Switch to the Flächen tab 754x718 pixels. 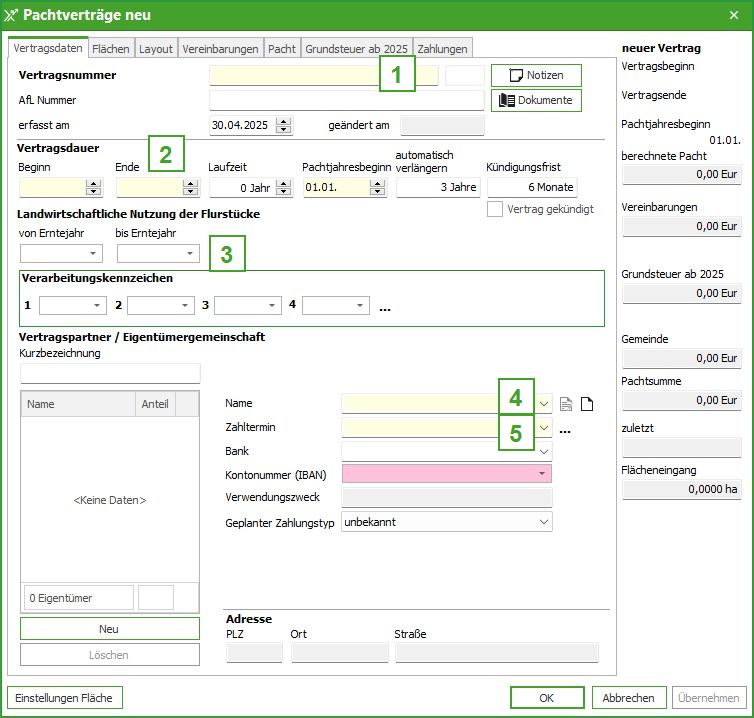pos(110,48)
